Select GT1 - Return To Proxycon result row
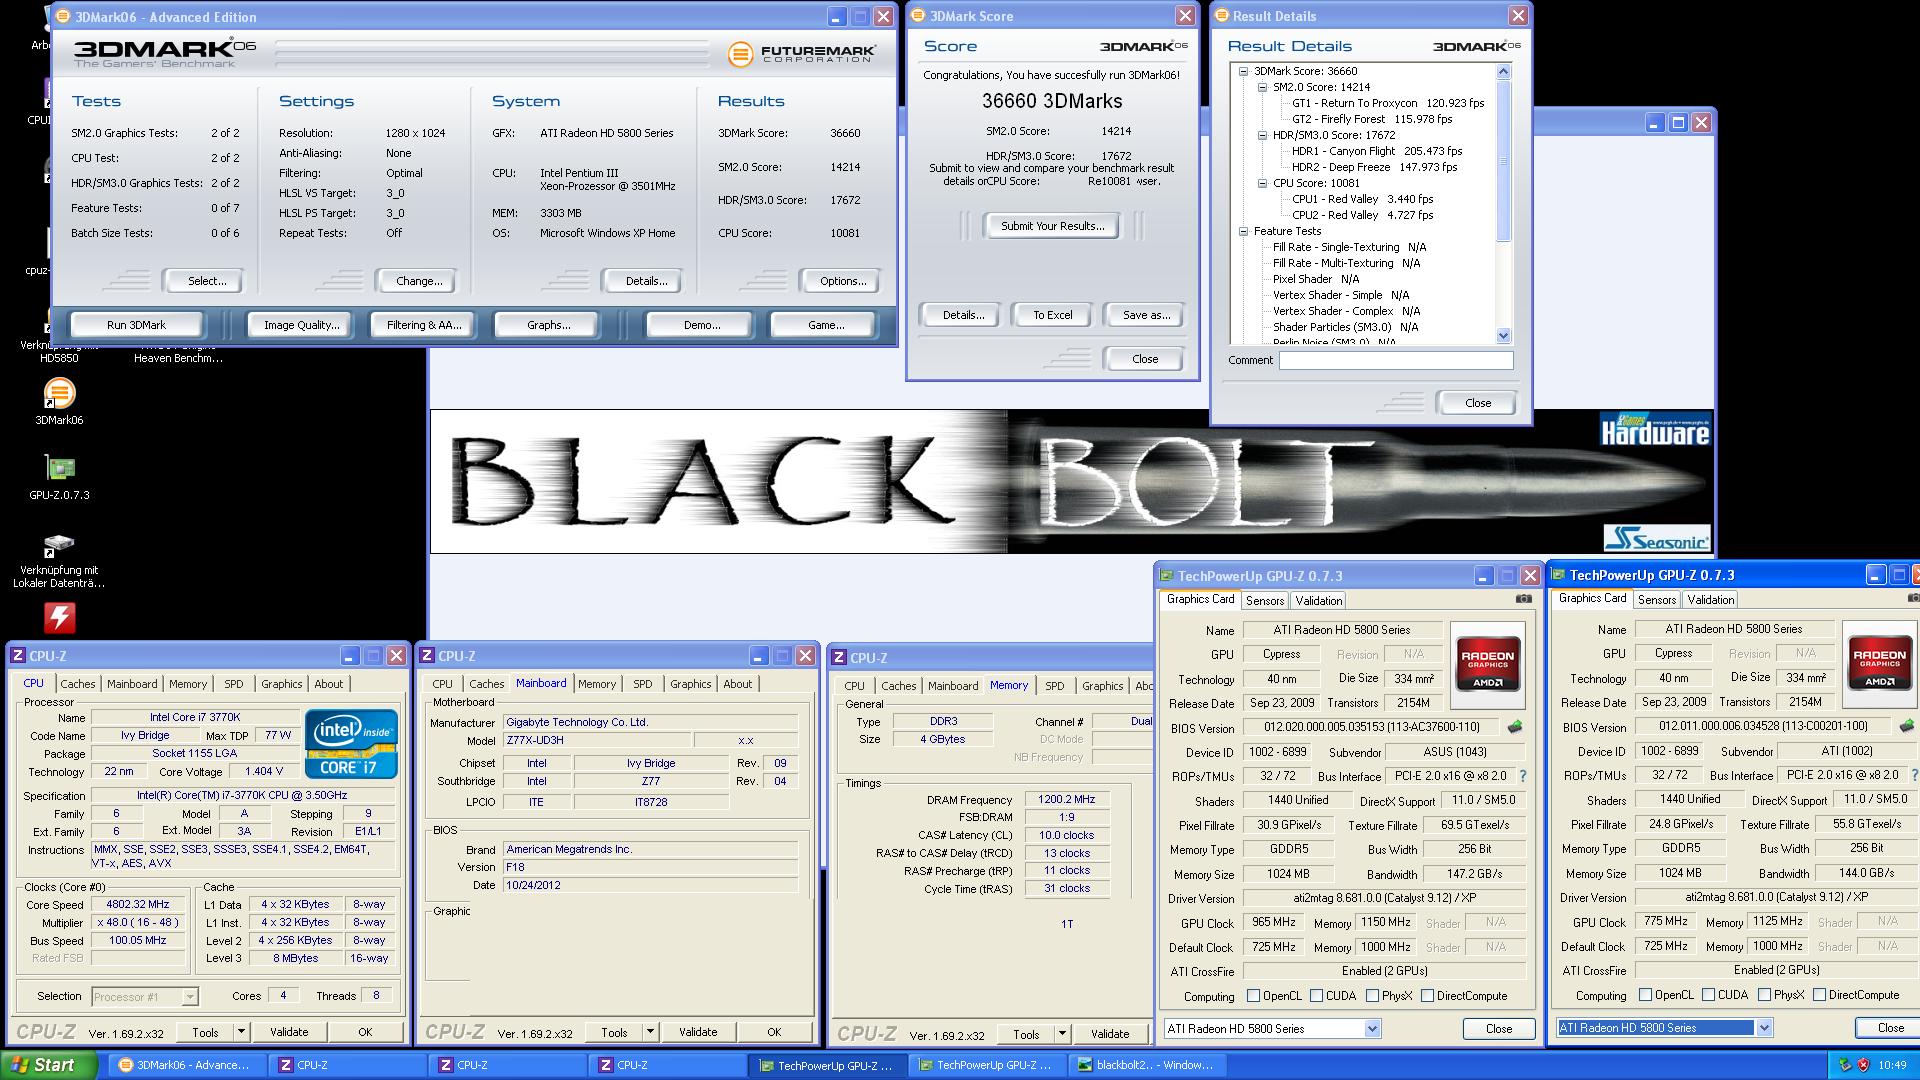The width and height of the screenshot is (1920, 1080). (1388, 103)
